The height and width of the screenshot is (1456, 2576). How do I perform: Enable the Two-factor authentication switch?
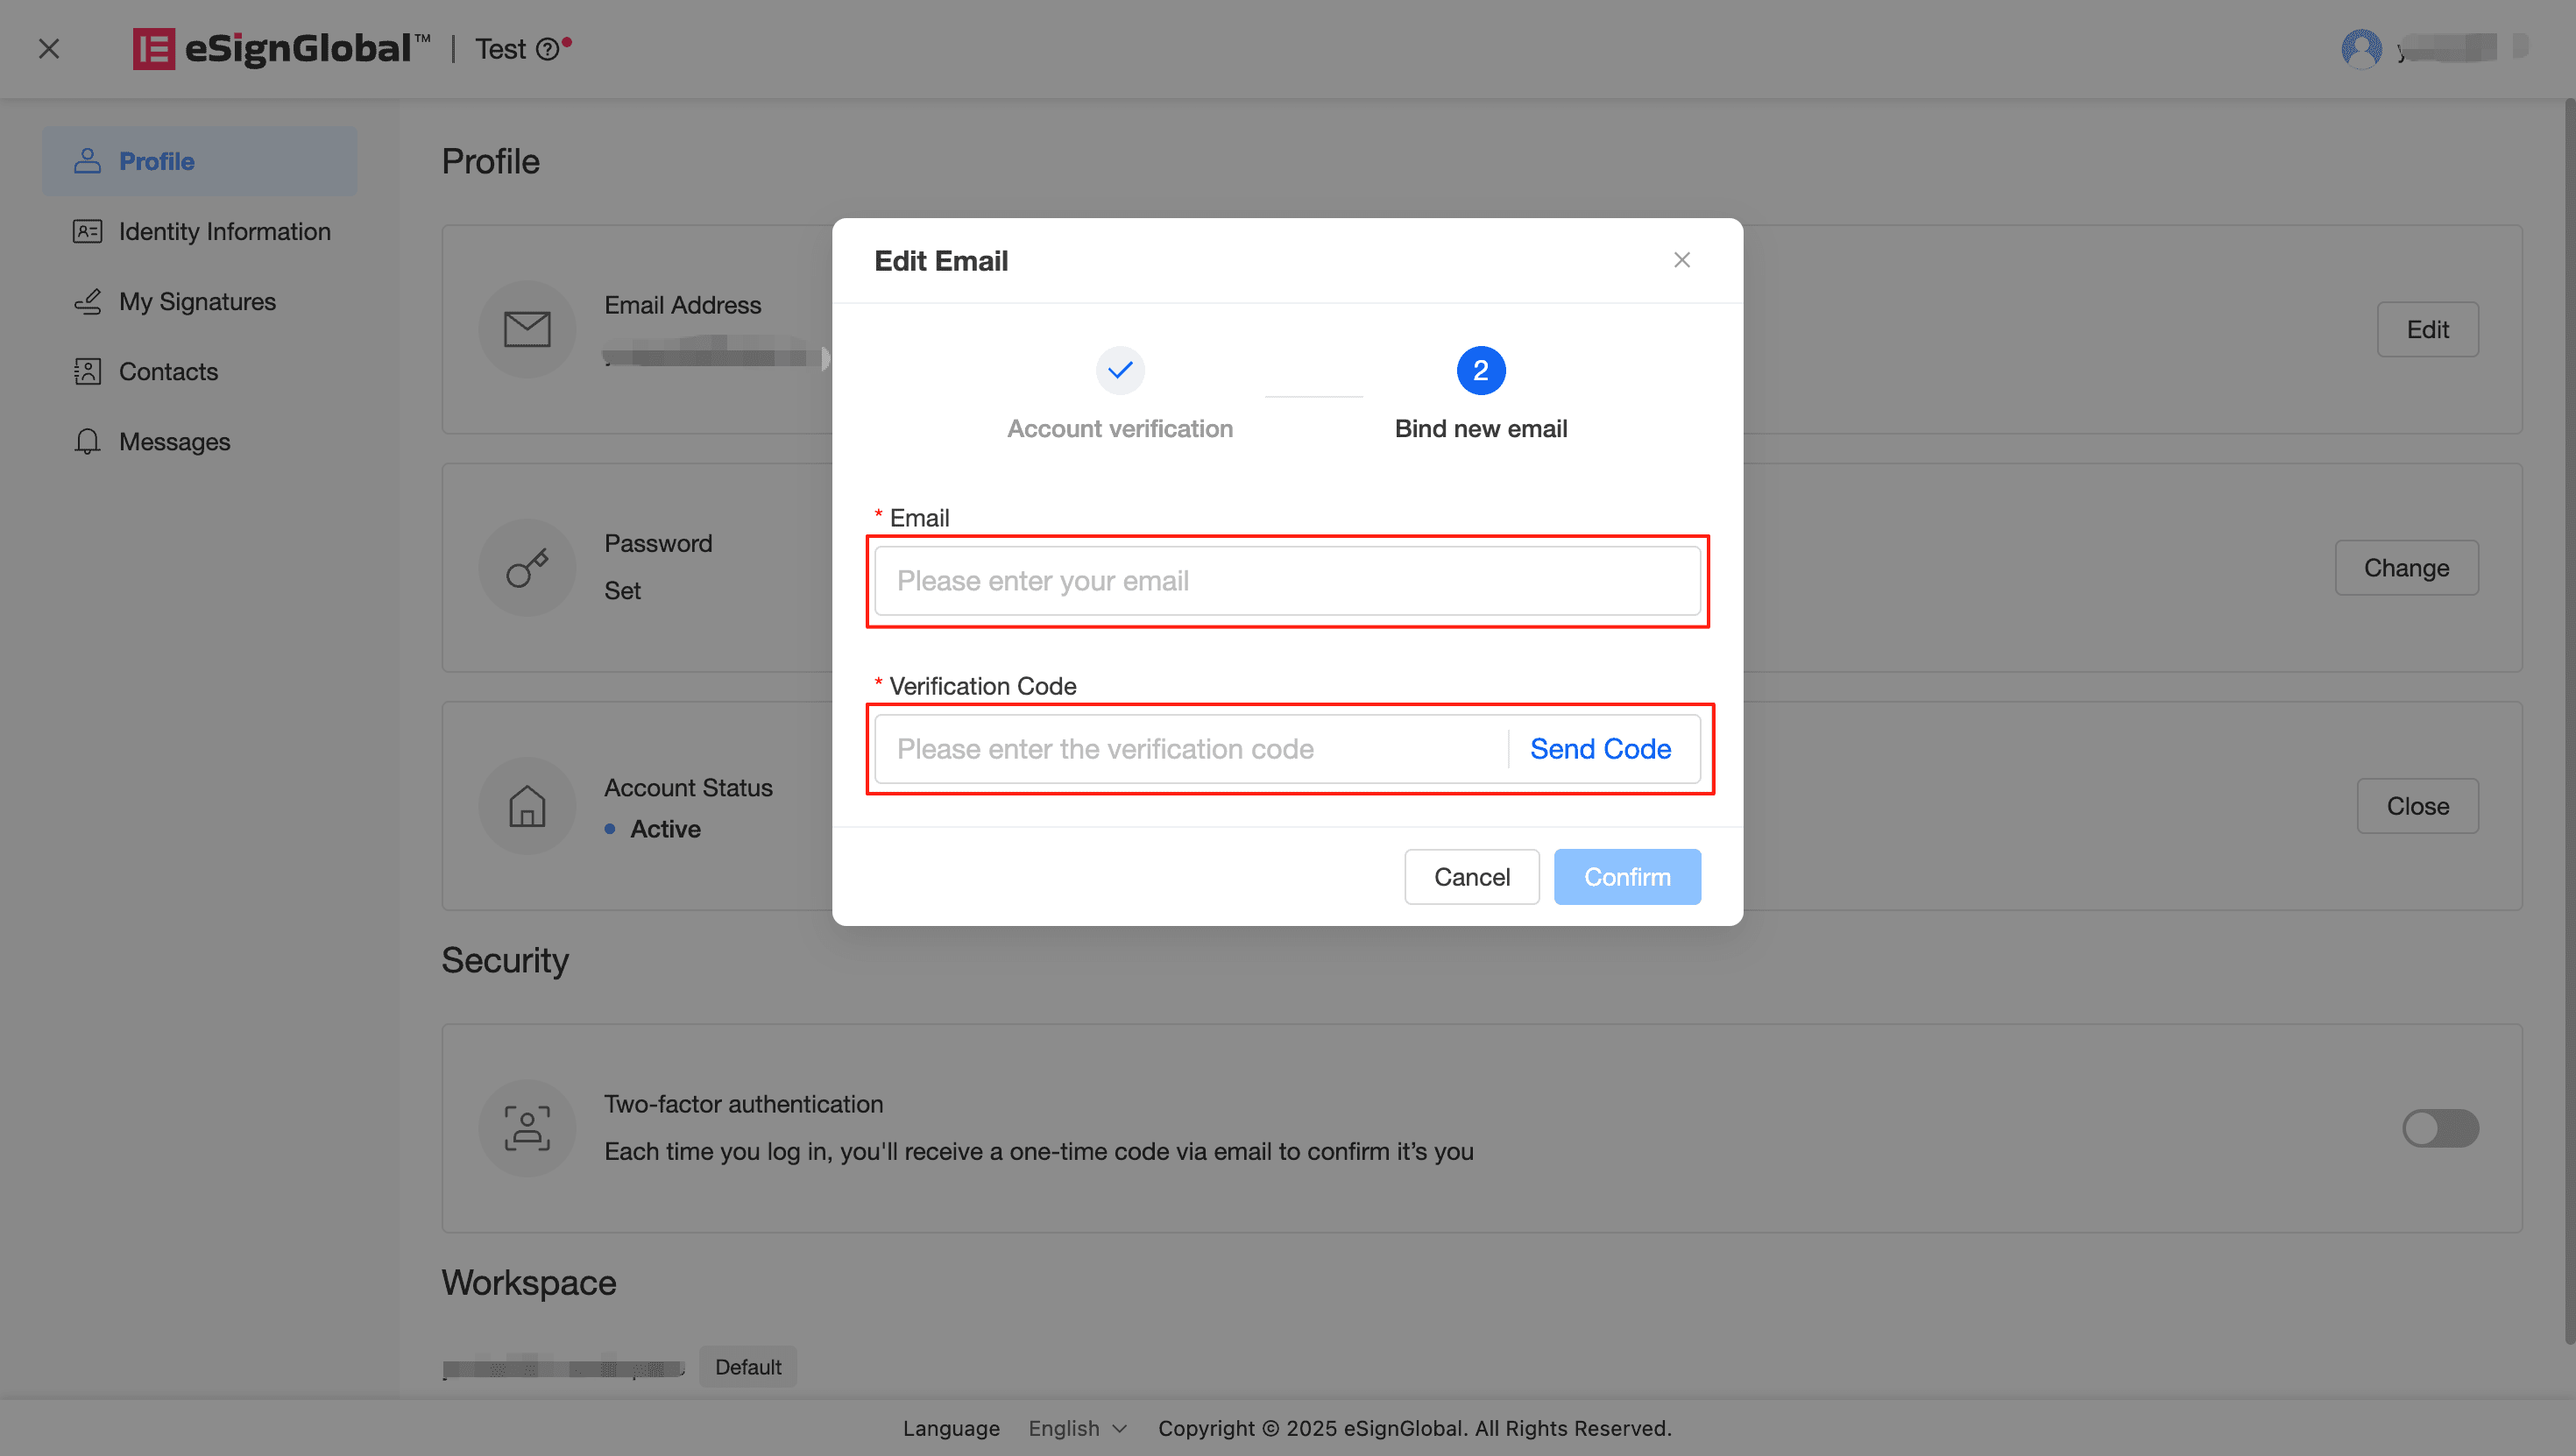(2439, 1128)
